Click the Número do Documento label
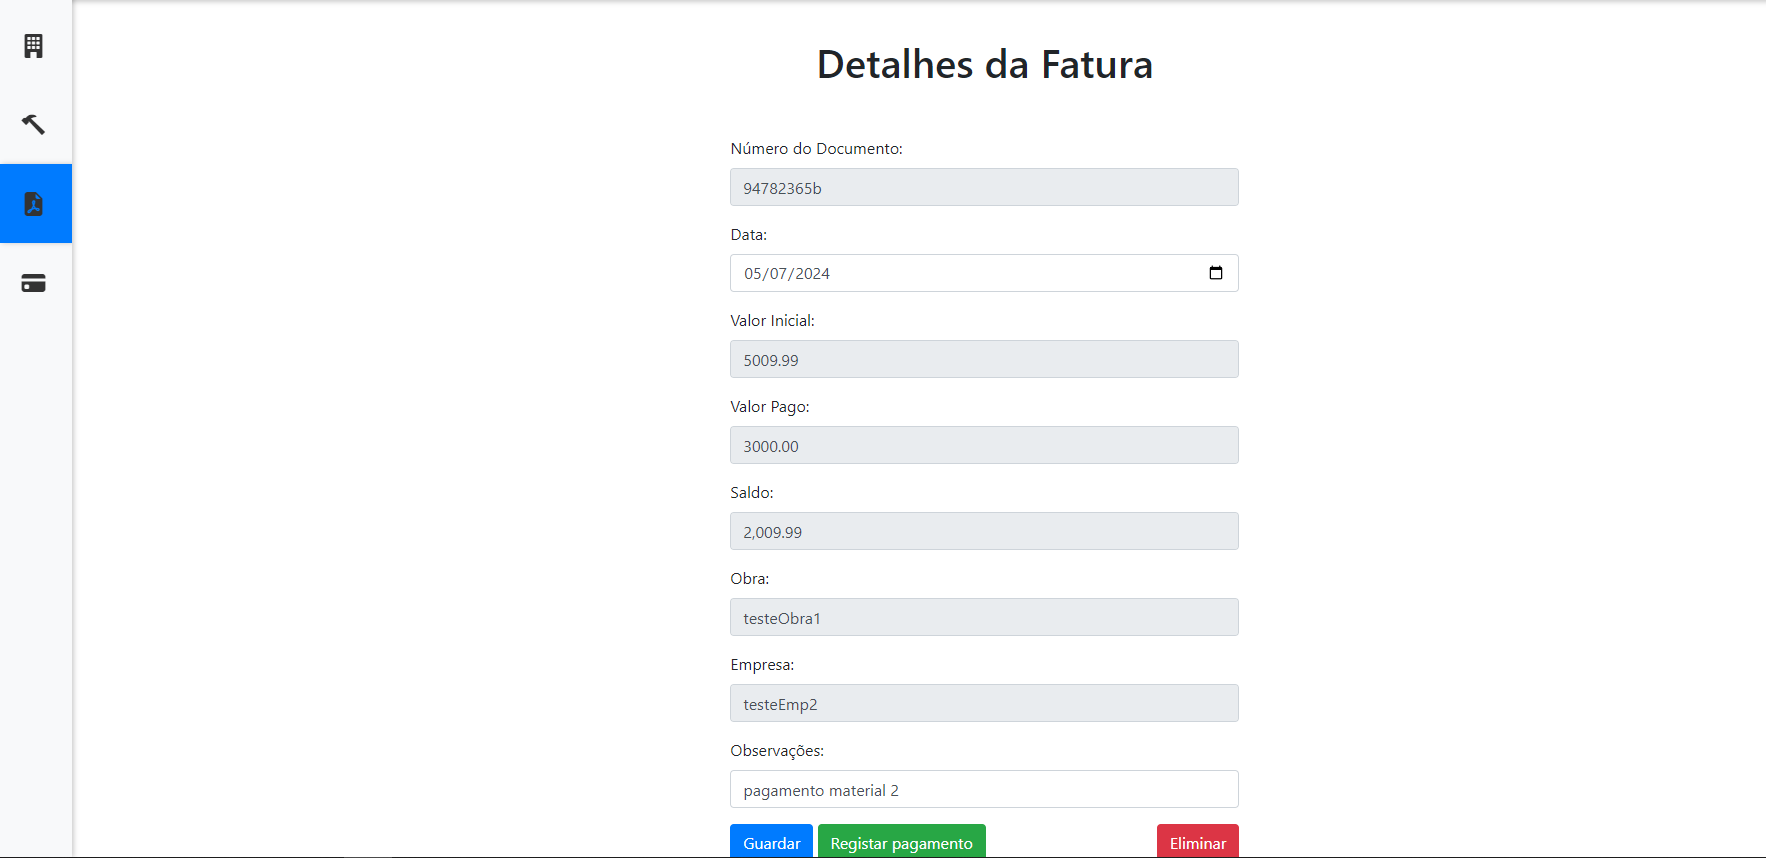This screenshot has width=1766, height=858. click(x=816, y=149)
